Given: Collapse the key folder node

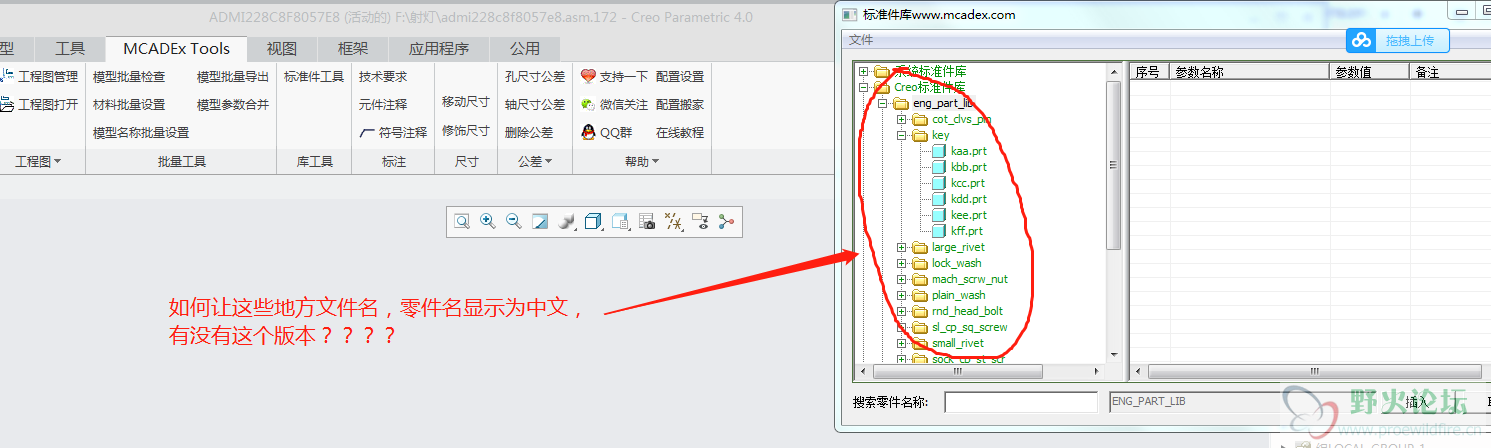Looking at the screenshot, I should 901,135.
